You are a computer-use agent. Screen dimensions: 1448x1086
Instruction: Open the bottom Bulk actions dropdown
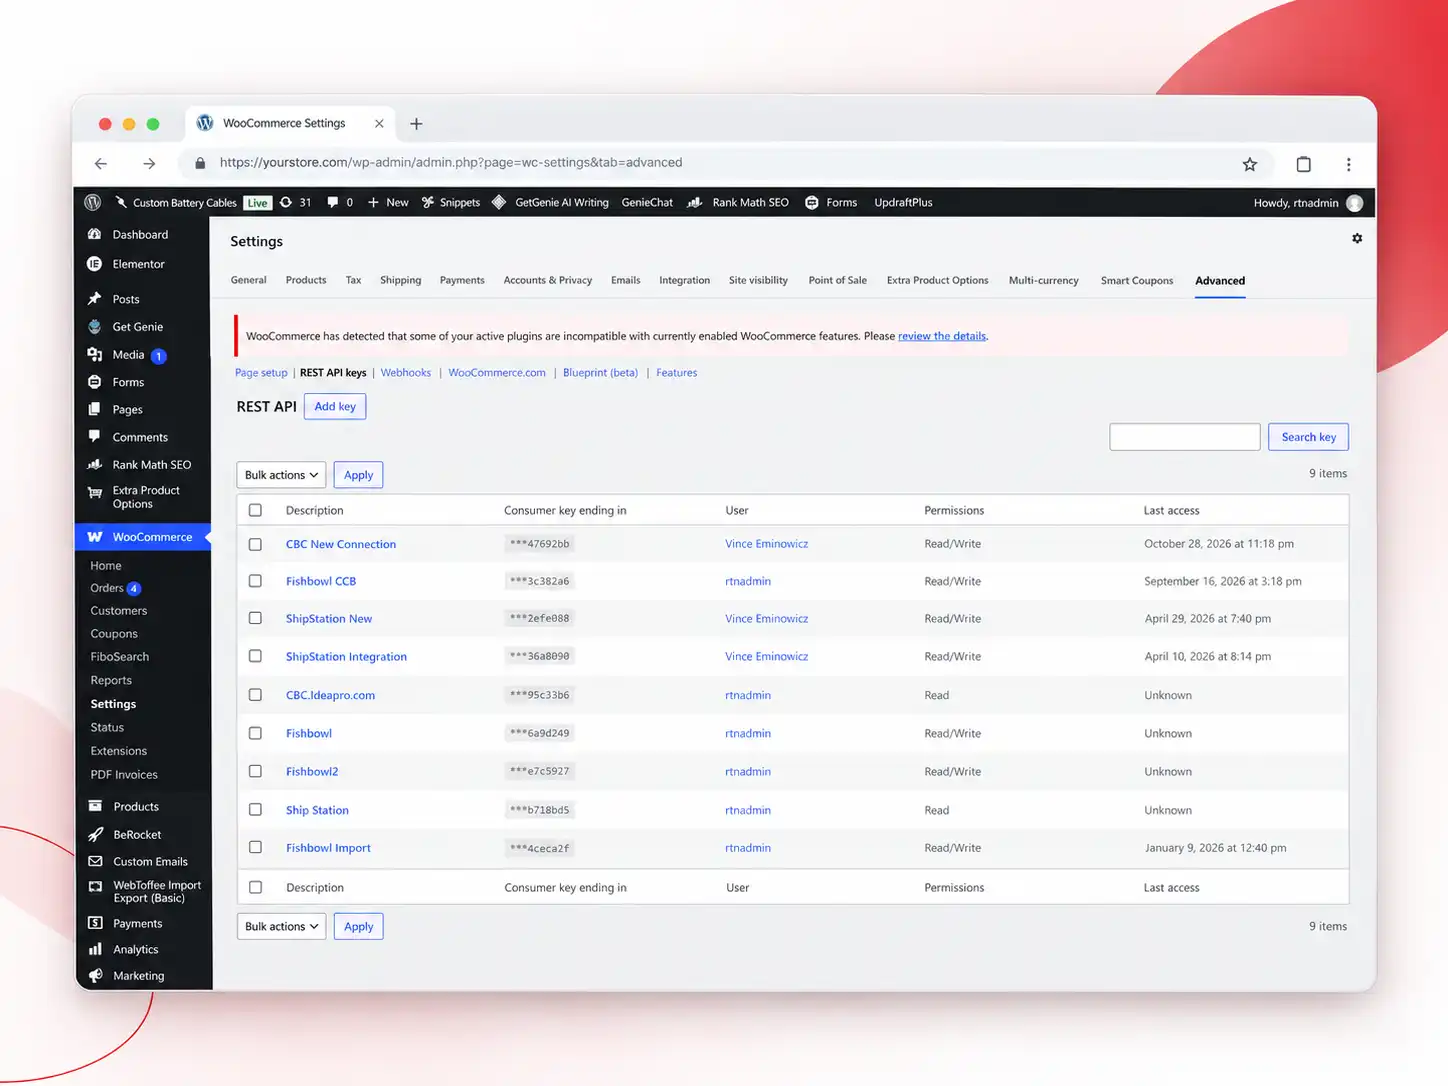[281, 927]
